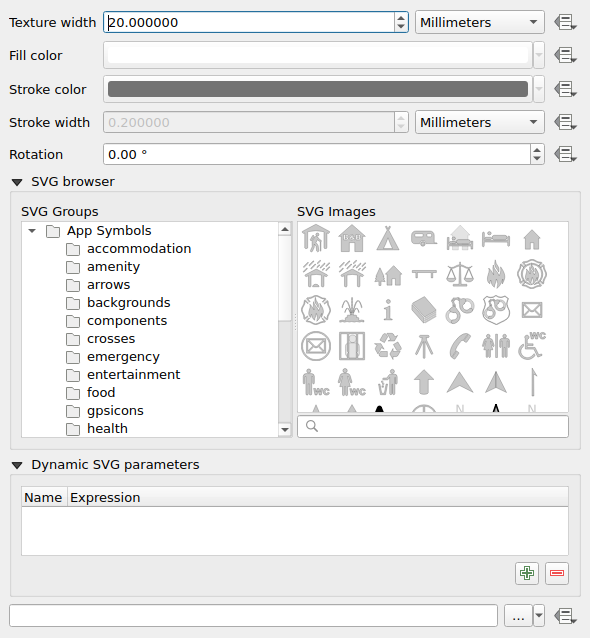Pick the person at waste bin image
The width and height of the screenshot is (590, 638).
tap(388, 382)
